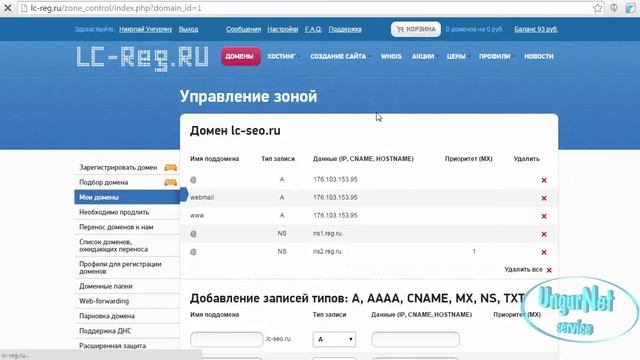Open Расширенная защита in sidebar

pyautogui.click(x=112, y=346)
